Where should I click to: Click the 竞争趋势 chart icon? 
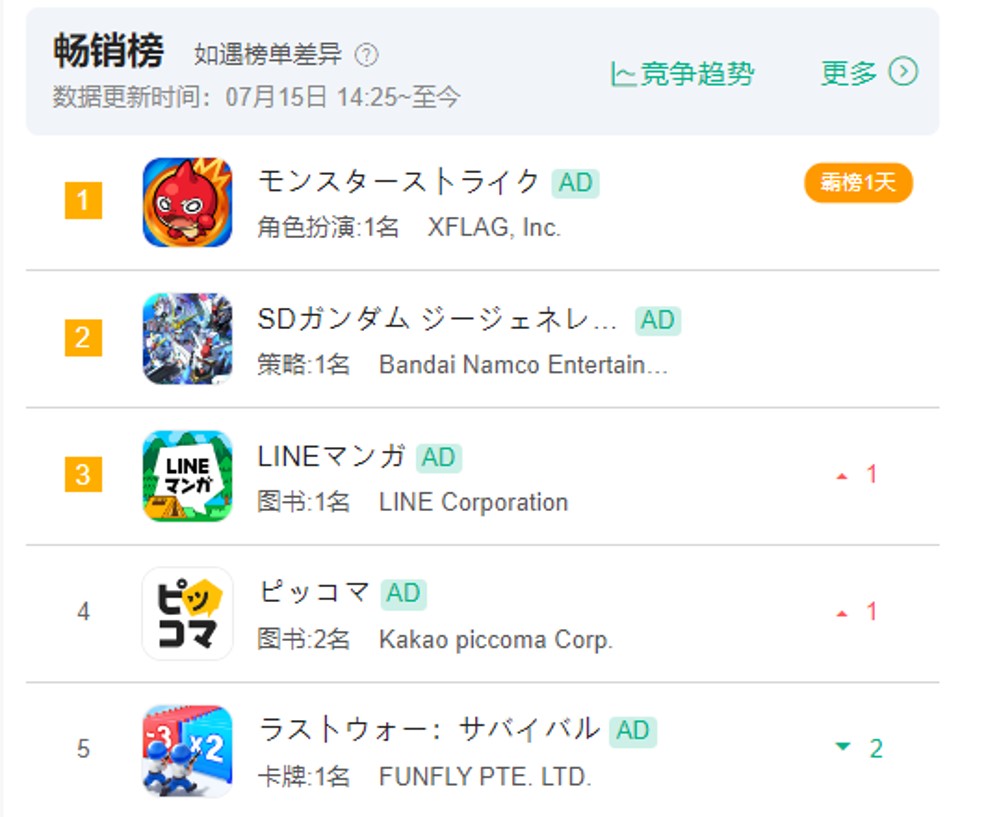coord(623,74)
